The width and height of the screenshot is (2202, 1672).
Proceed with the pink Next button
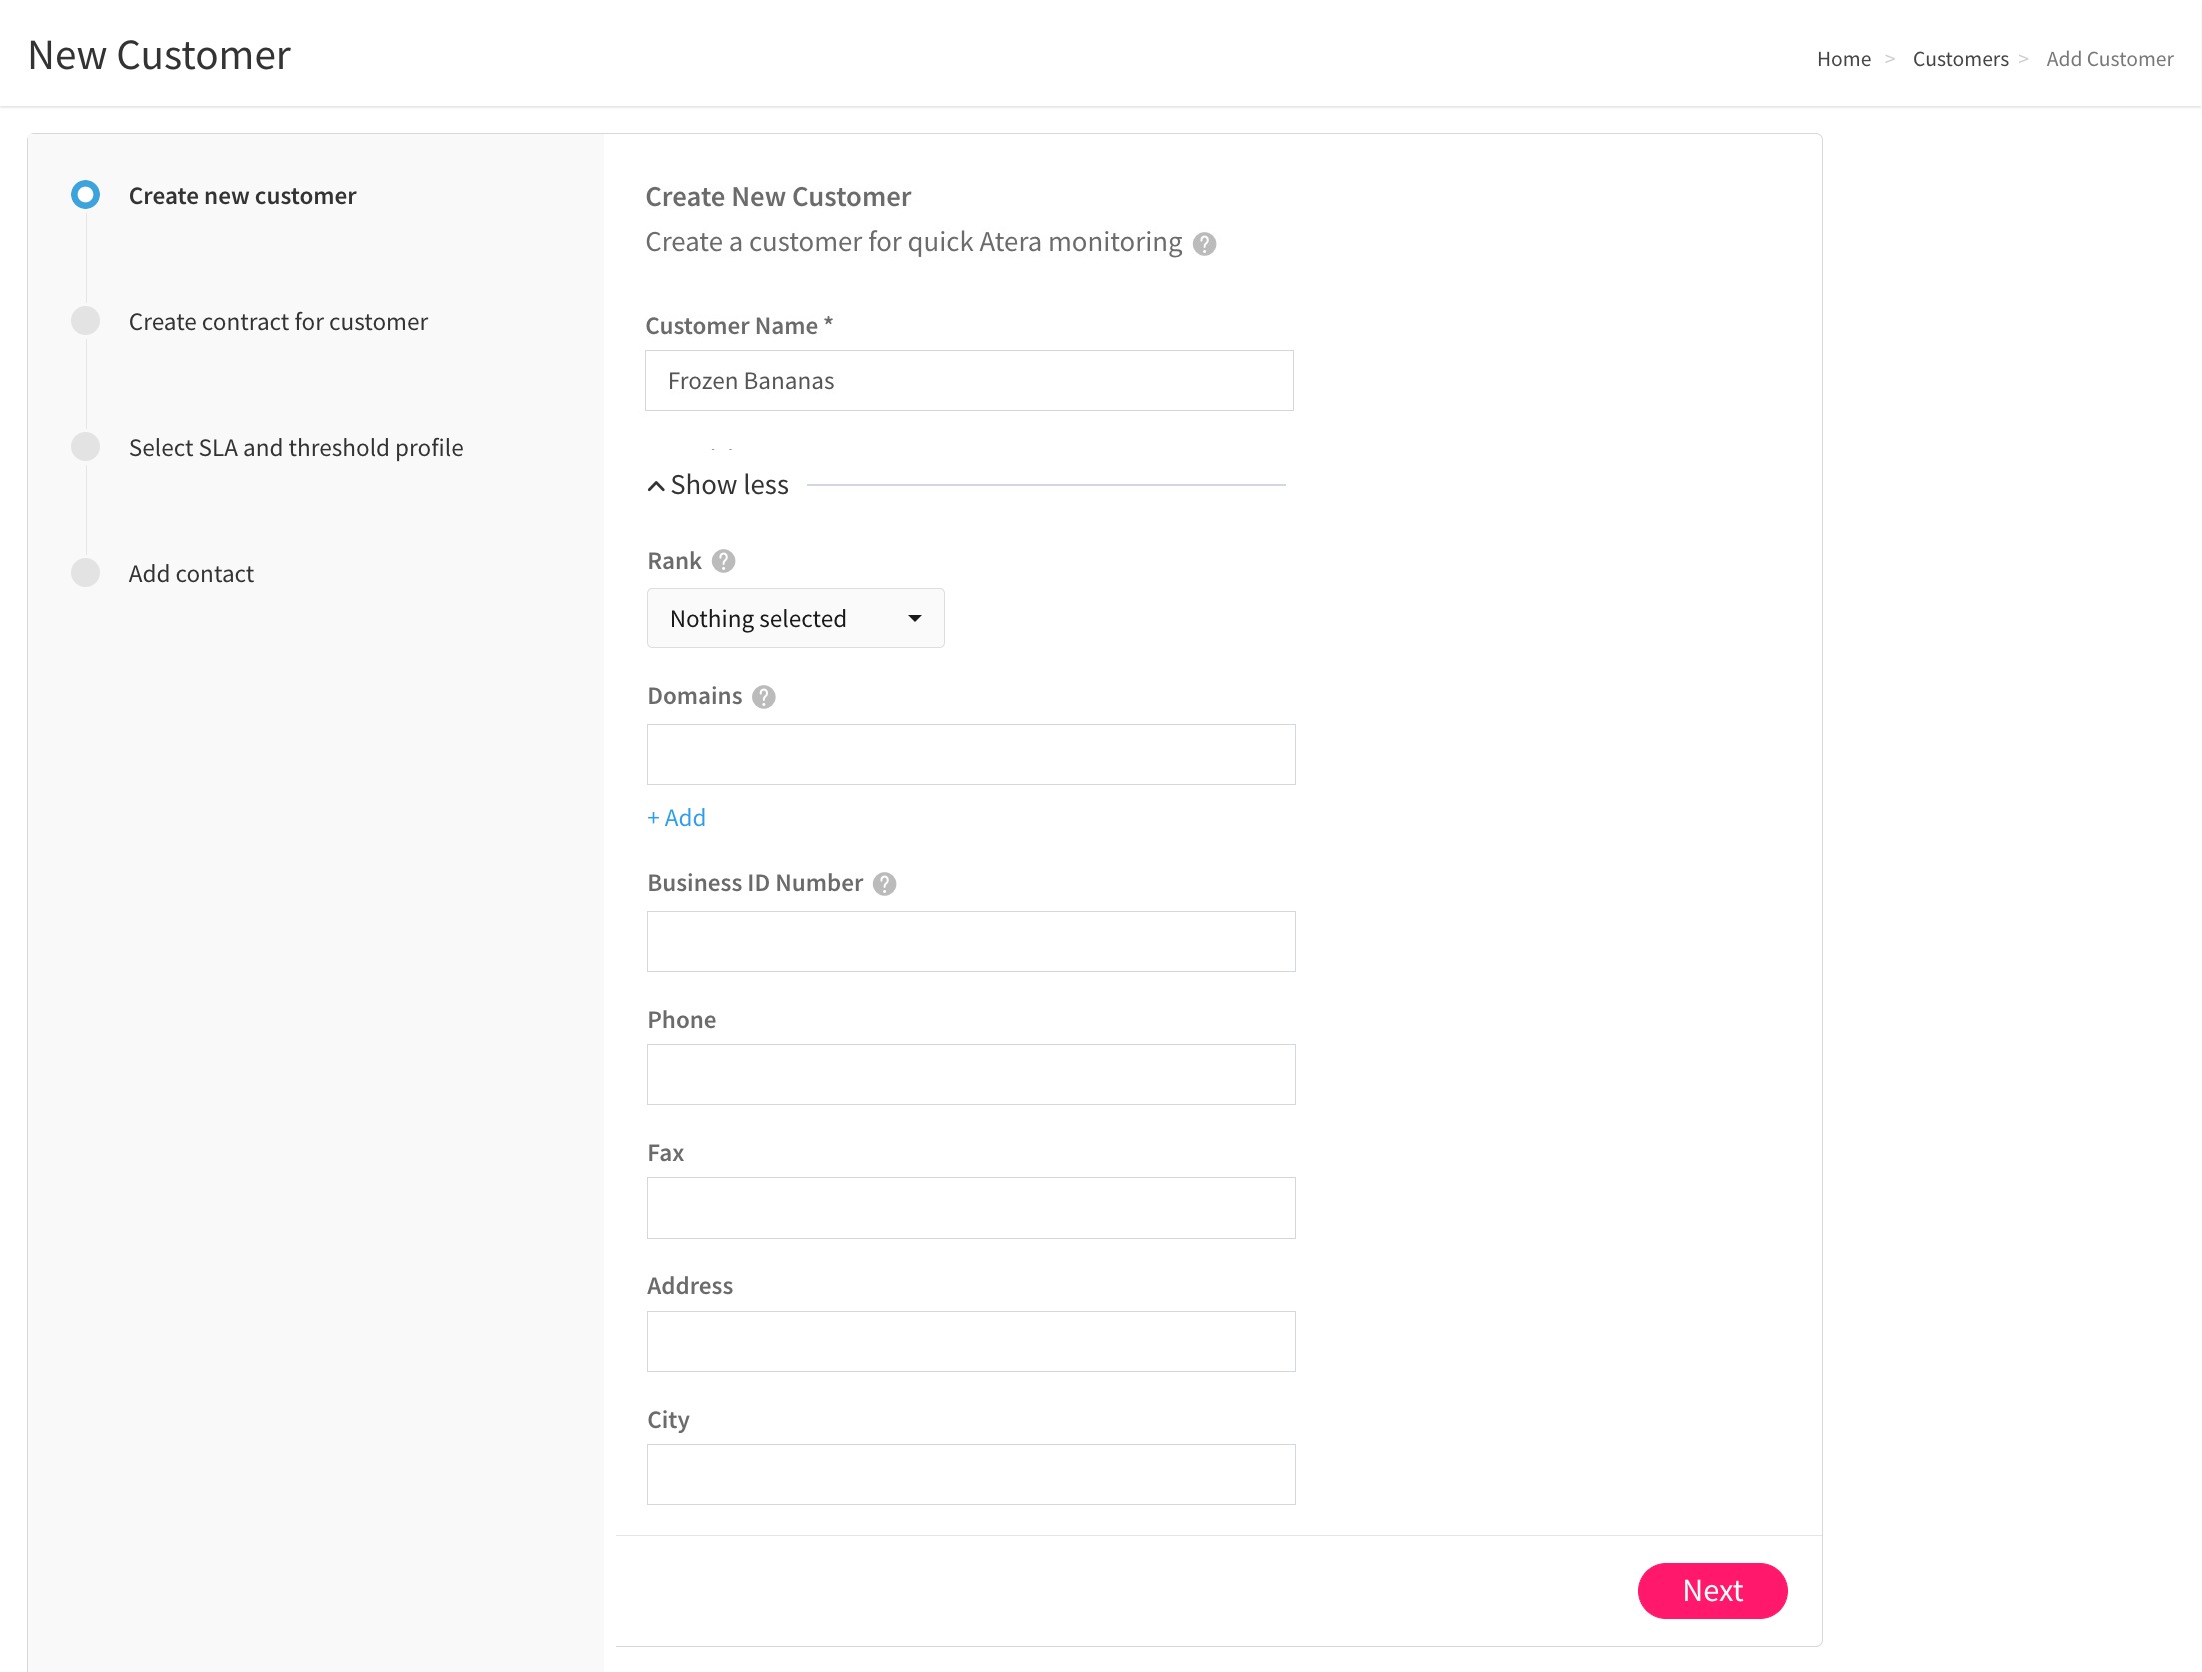pyautogui.click(x=1712, y=1590)
